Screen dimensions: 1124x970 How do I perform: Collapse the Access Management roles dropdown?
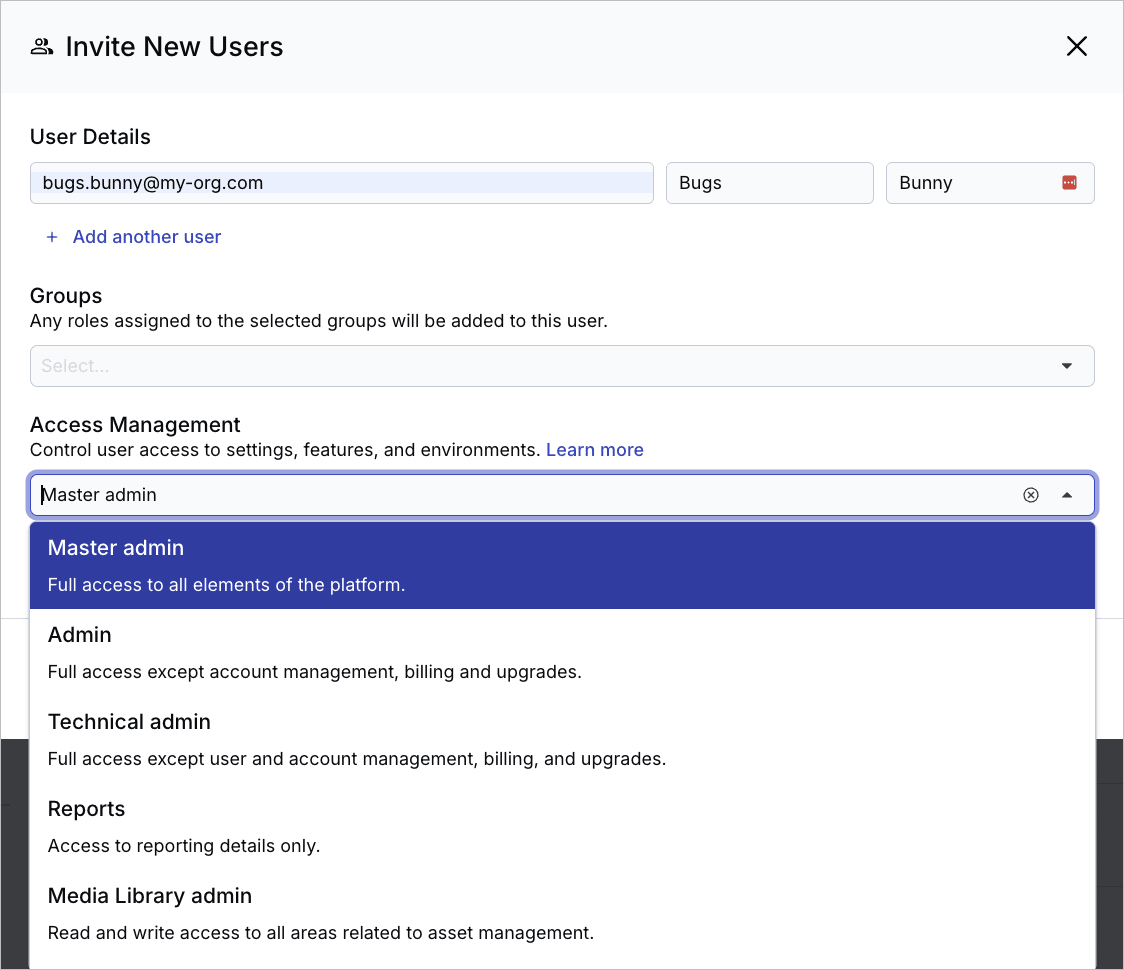click(x=1066, y=494)
